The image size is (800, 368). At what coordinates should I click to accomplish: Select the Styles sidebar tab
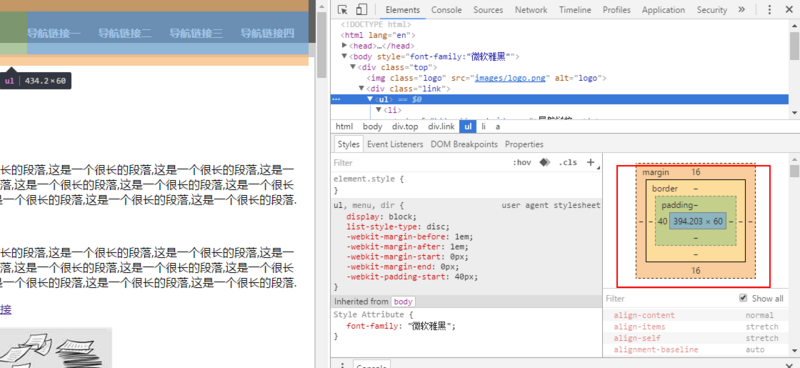pos(348,144)
